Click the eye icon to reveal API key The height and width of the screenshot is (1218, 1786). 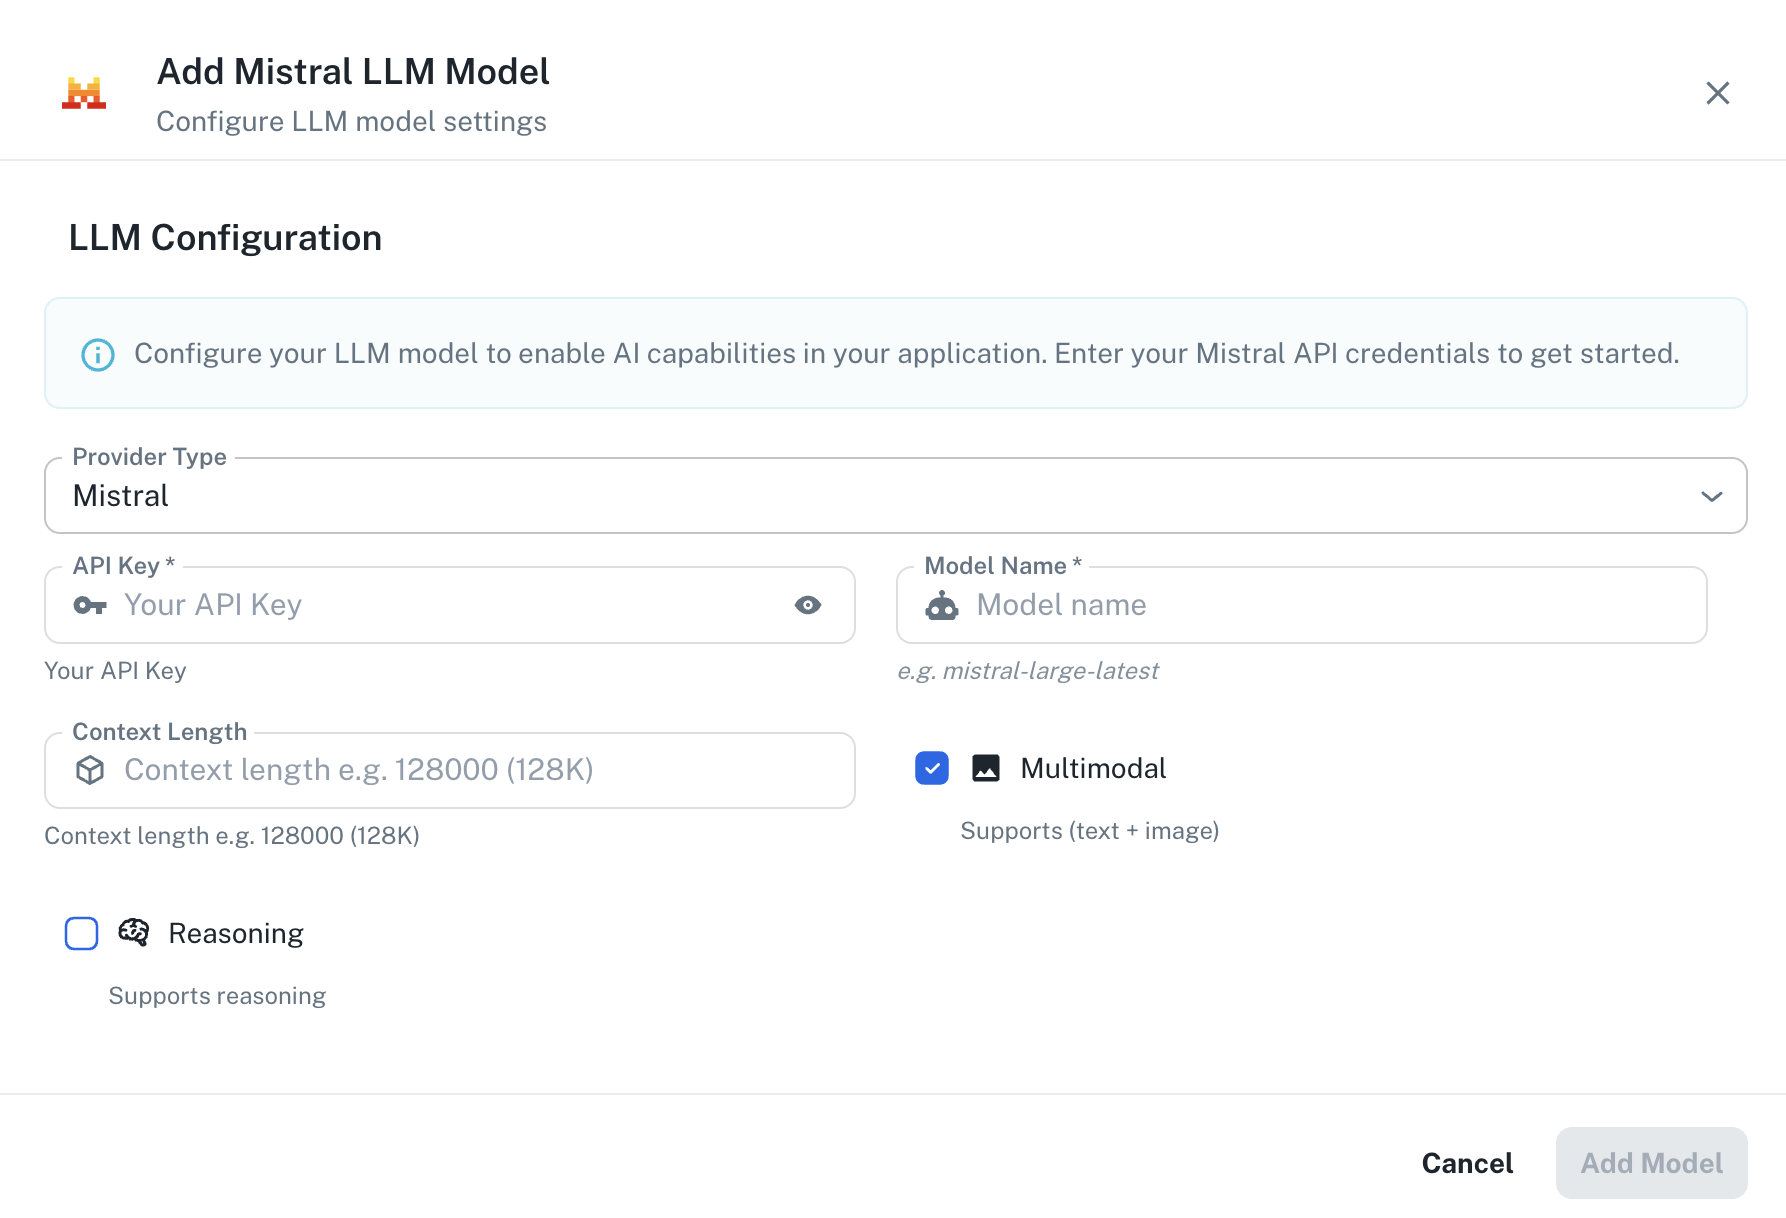pyautogui.click(x=808, y=605)
